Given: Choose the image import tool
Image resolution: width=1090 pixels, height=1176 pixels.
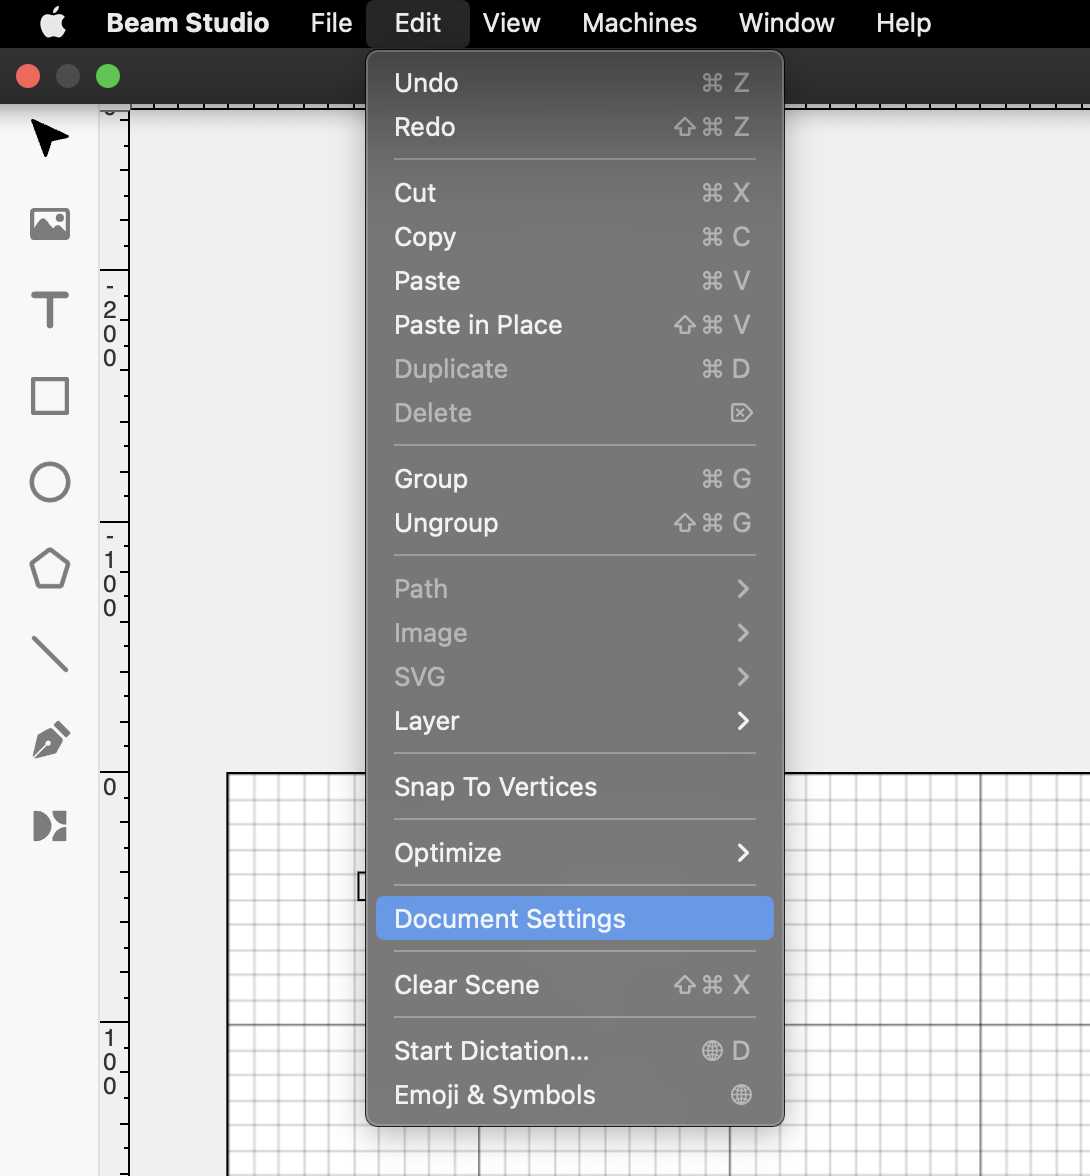Looking at the screenshot, I should [49, 225].
